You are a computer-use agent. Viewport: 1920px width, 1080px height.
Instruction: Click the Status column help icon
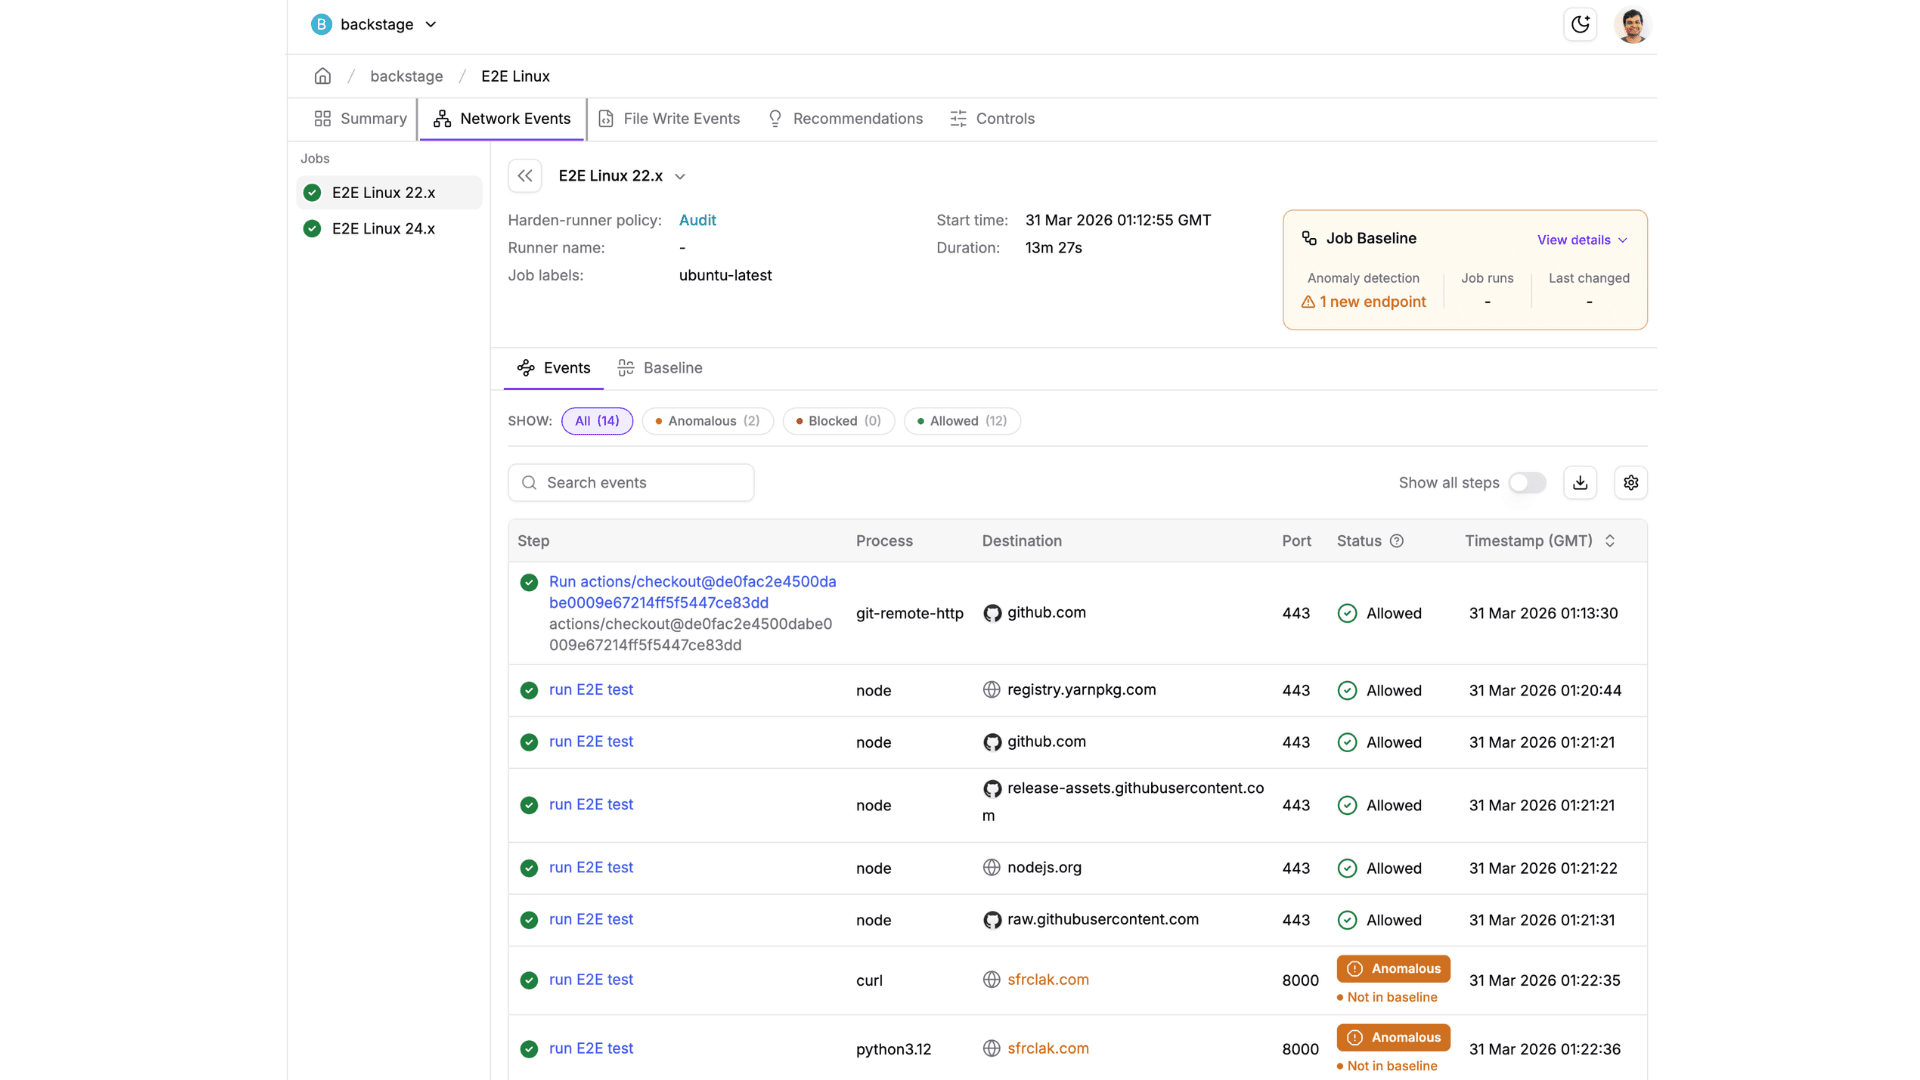click(1397, 541)
